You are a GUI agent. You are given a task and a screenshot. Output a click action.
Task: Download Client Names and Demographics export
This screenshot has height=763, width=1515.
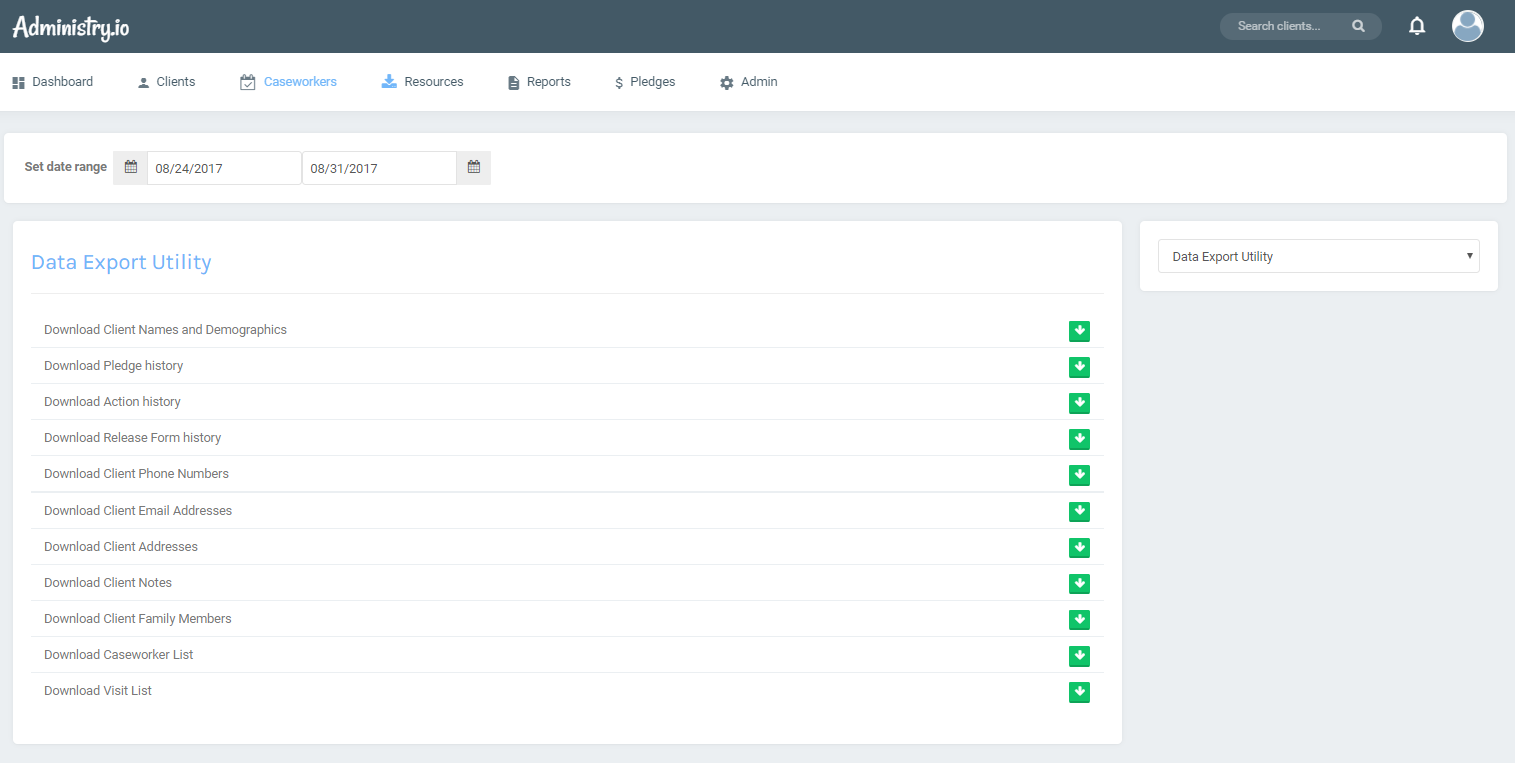pos(1079,331)
